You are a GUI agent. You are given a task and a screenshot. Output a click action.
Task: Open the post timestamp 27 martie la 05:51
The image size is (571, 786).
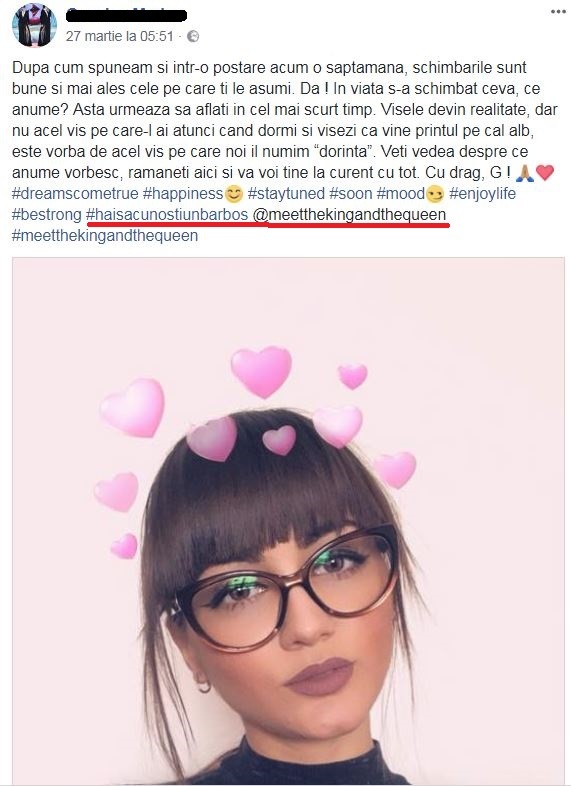coord(119,36)
